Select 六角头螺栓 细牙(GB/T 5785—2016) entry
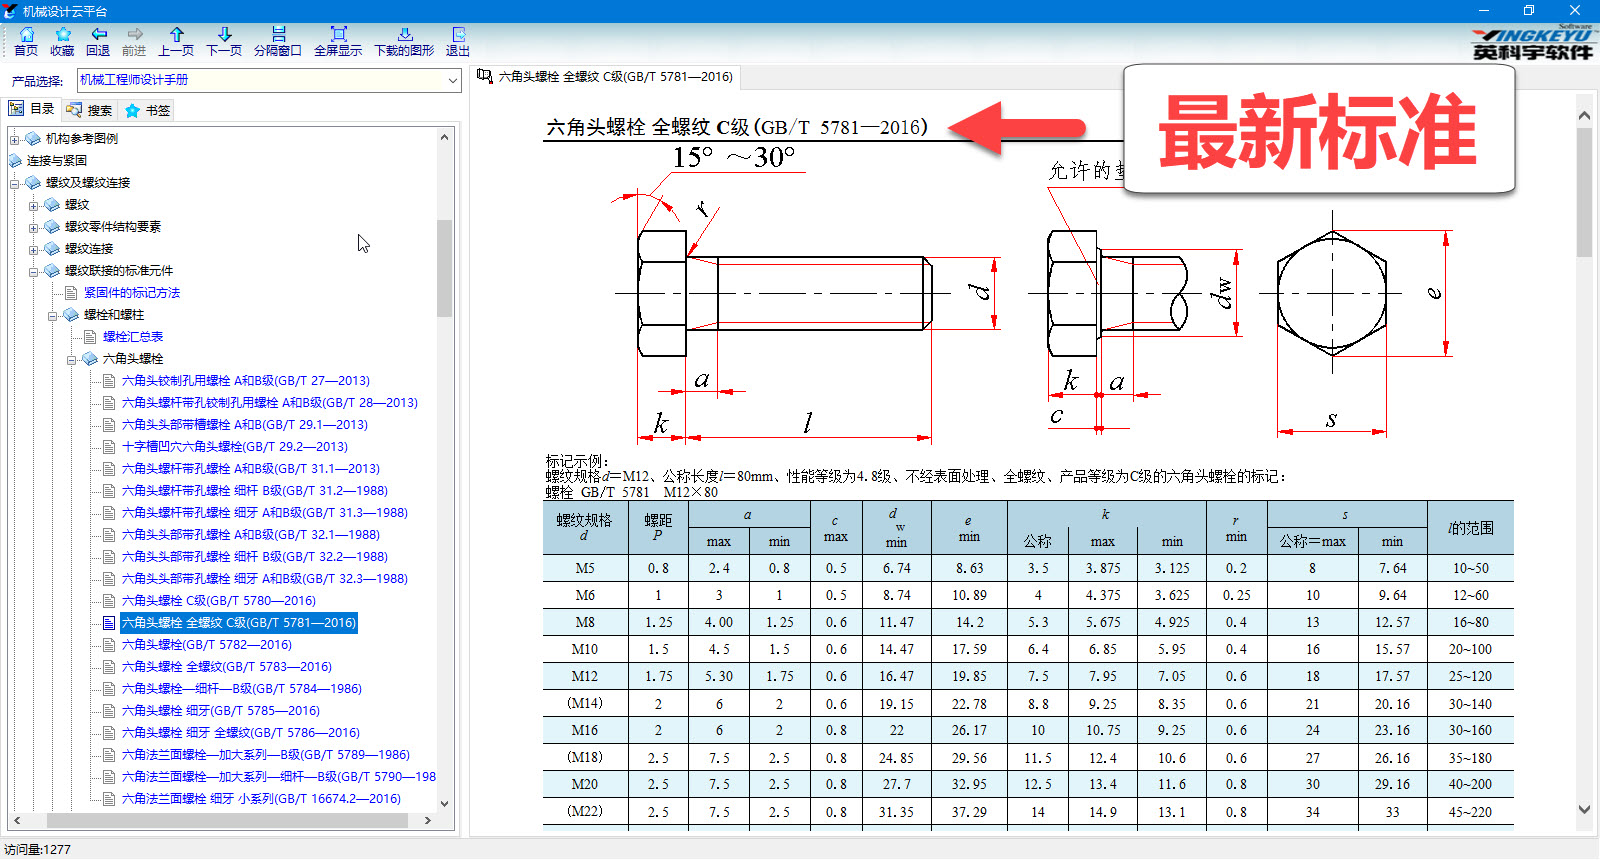Image resolution: width=1600 pixels, height=860 pixels. (220, 711)
